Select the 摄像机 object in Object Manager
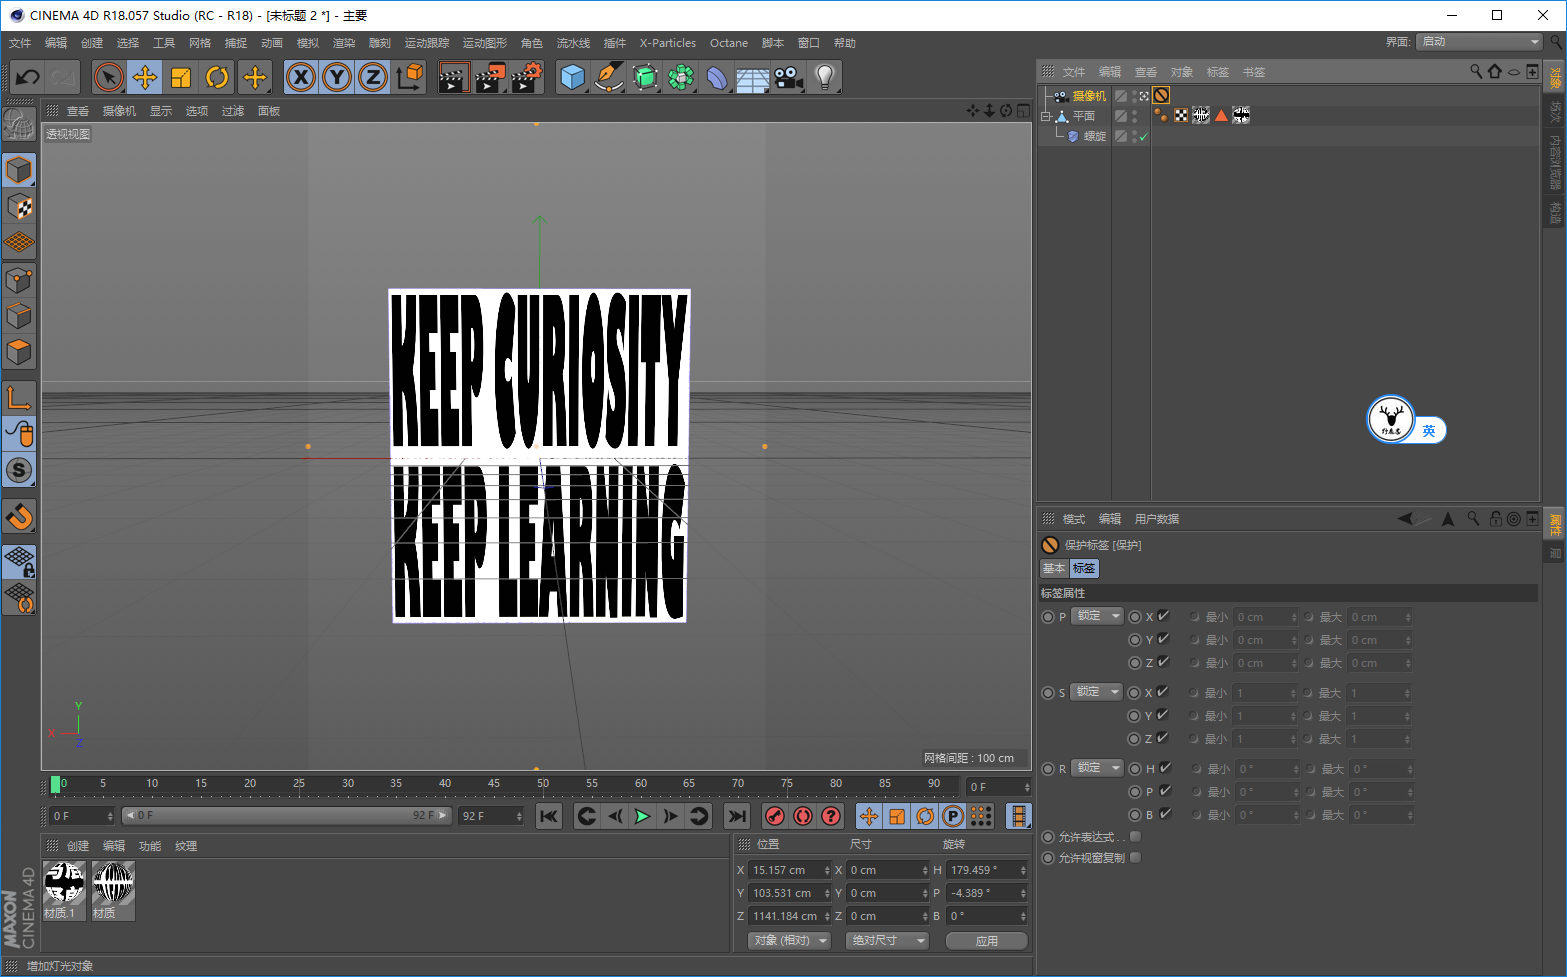The image size is (1567, 977). pyautogui.click(x=1090, y=96)
